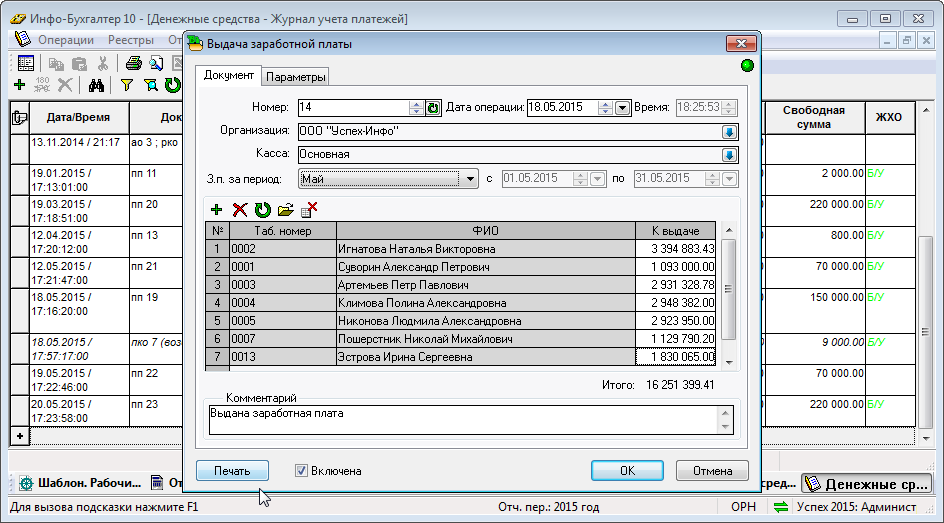Confirm dialog with OK button
This screenshot has width=944, height=523.
point(627,471)
